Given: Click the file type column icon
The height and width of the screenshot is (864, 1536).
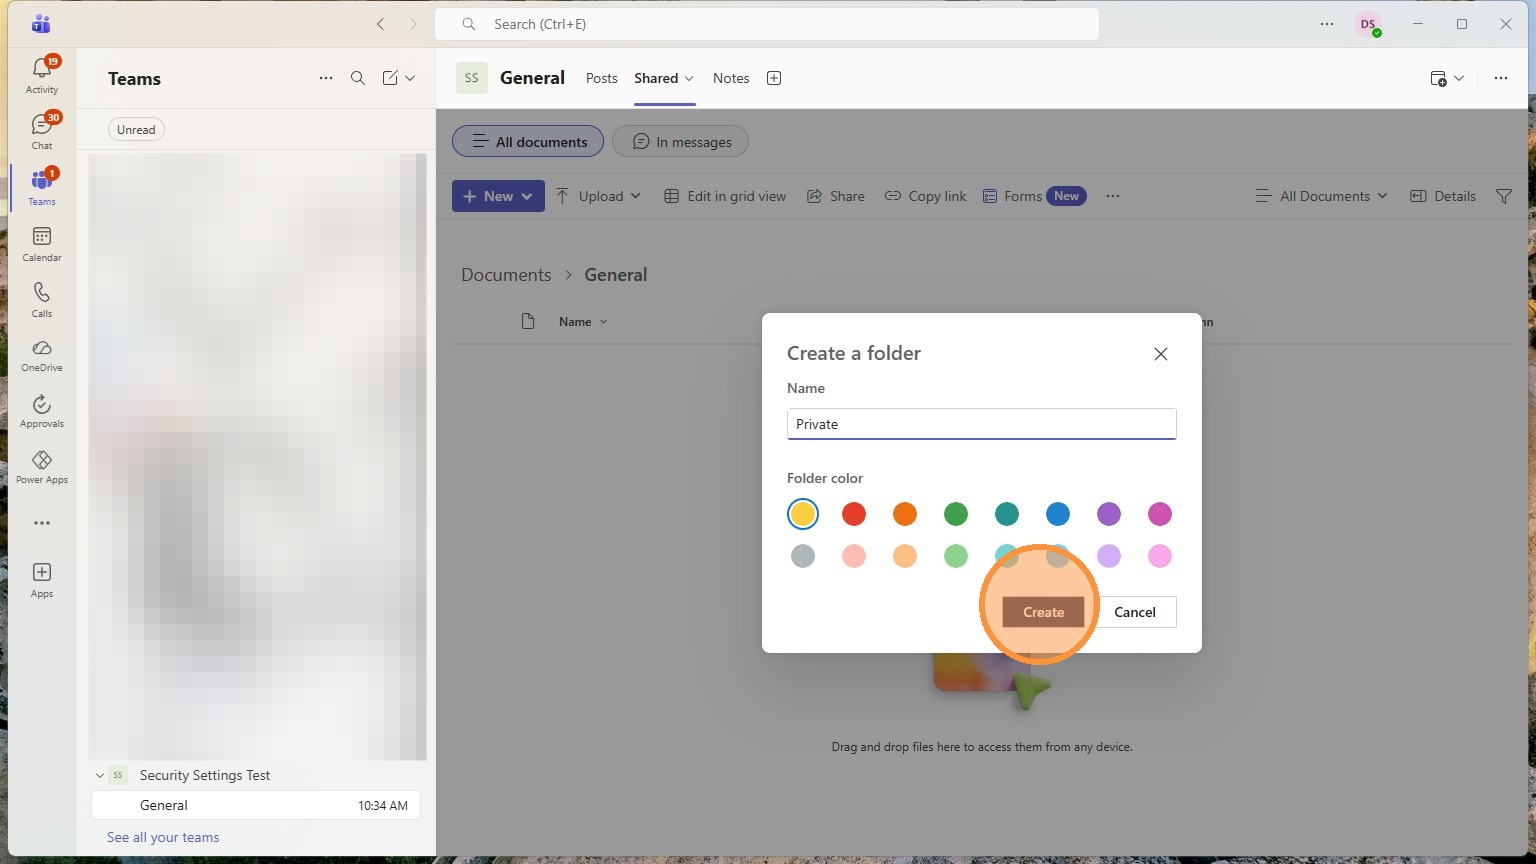Looking at the screenshot, I should pos(528,321).
